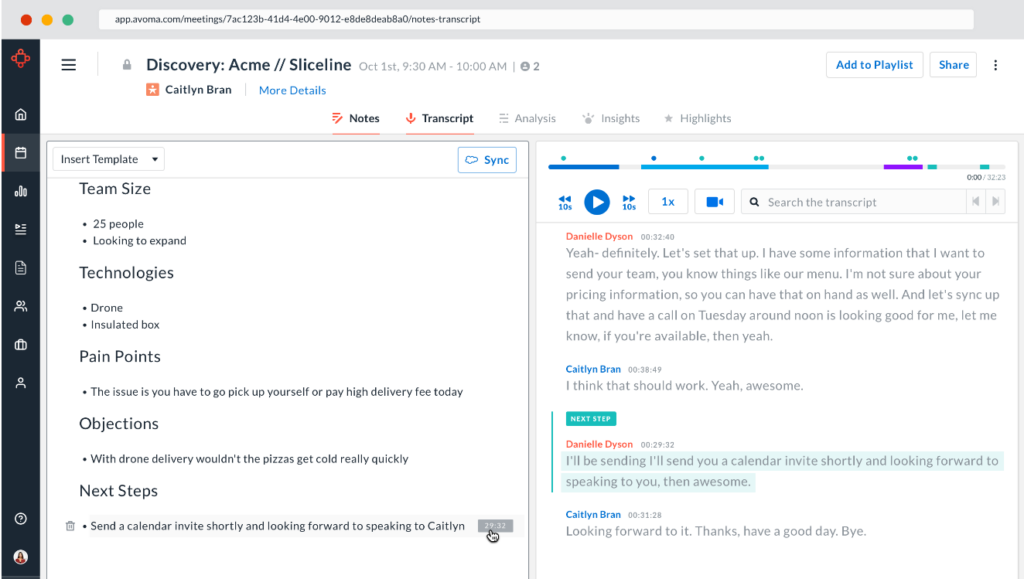Viewport: 1024px width, 579px height.
Task: Open the briefcase sidebar icon
Action: click(x=21, y=345)
